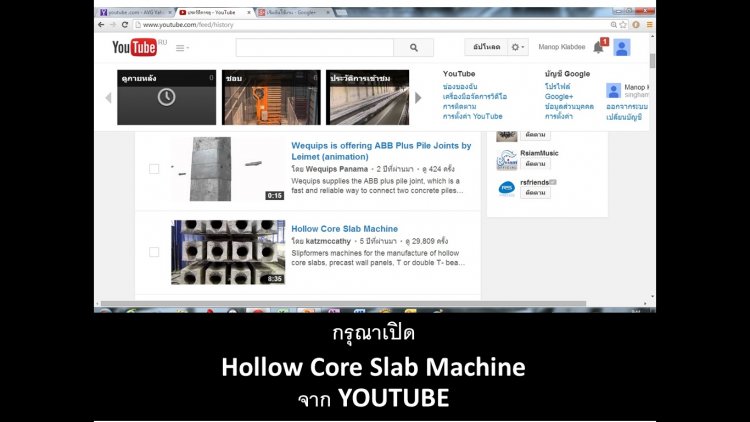Click the horizontal scrollbar at page bottom
The image size is (750, 422).
tap(343, 303)
